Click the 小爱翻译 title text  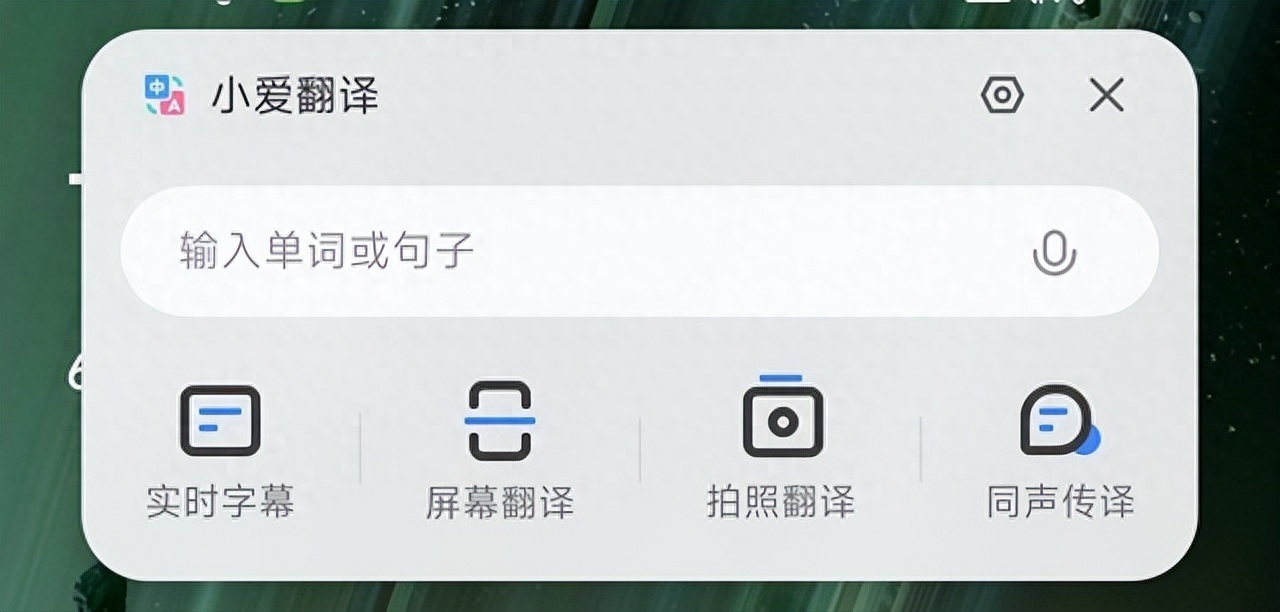click(295, 96)
